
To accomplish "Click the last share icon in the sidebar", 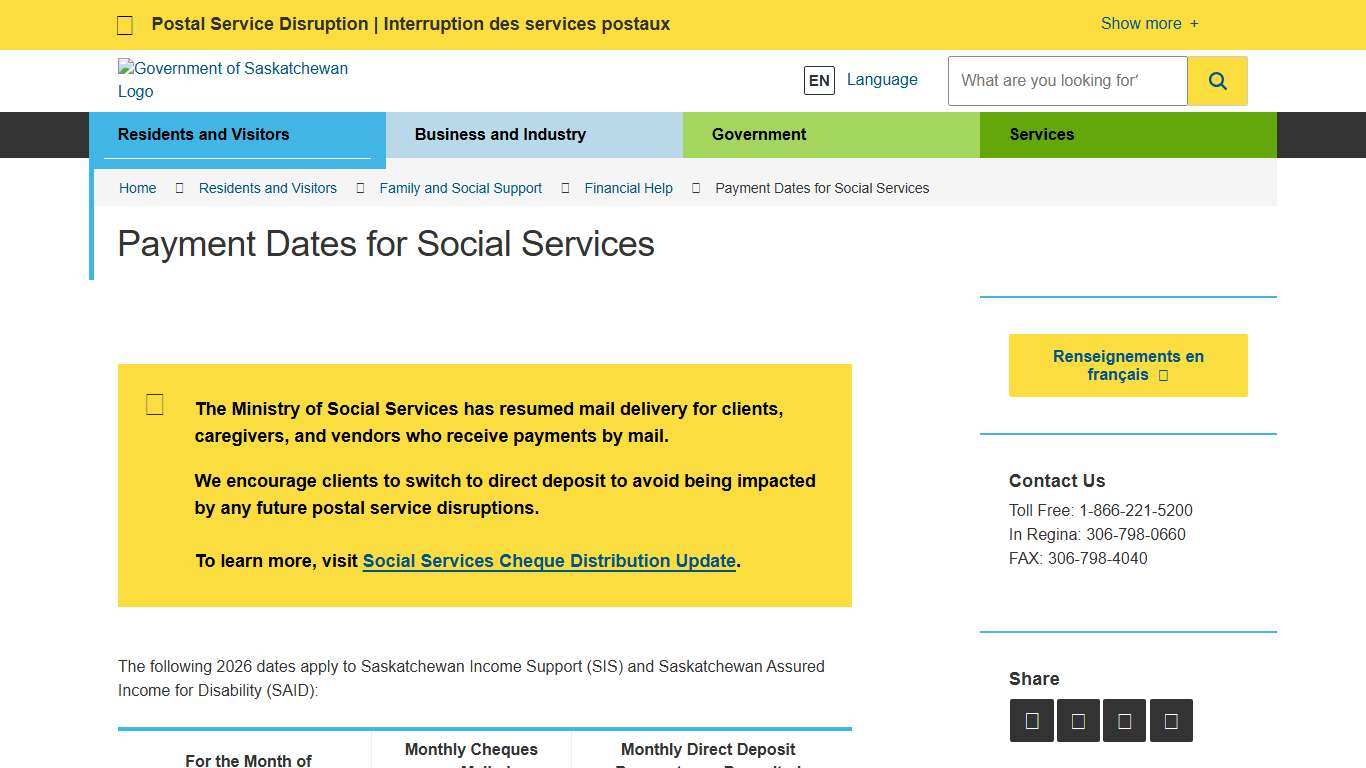I will [1171, 720].
